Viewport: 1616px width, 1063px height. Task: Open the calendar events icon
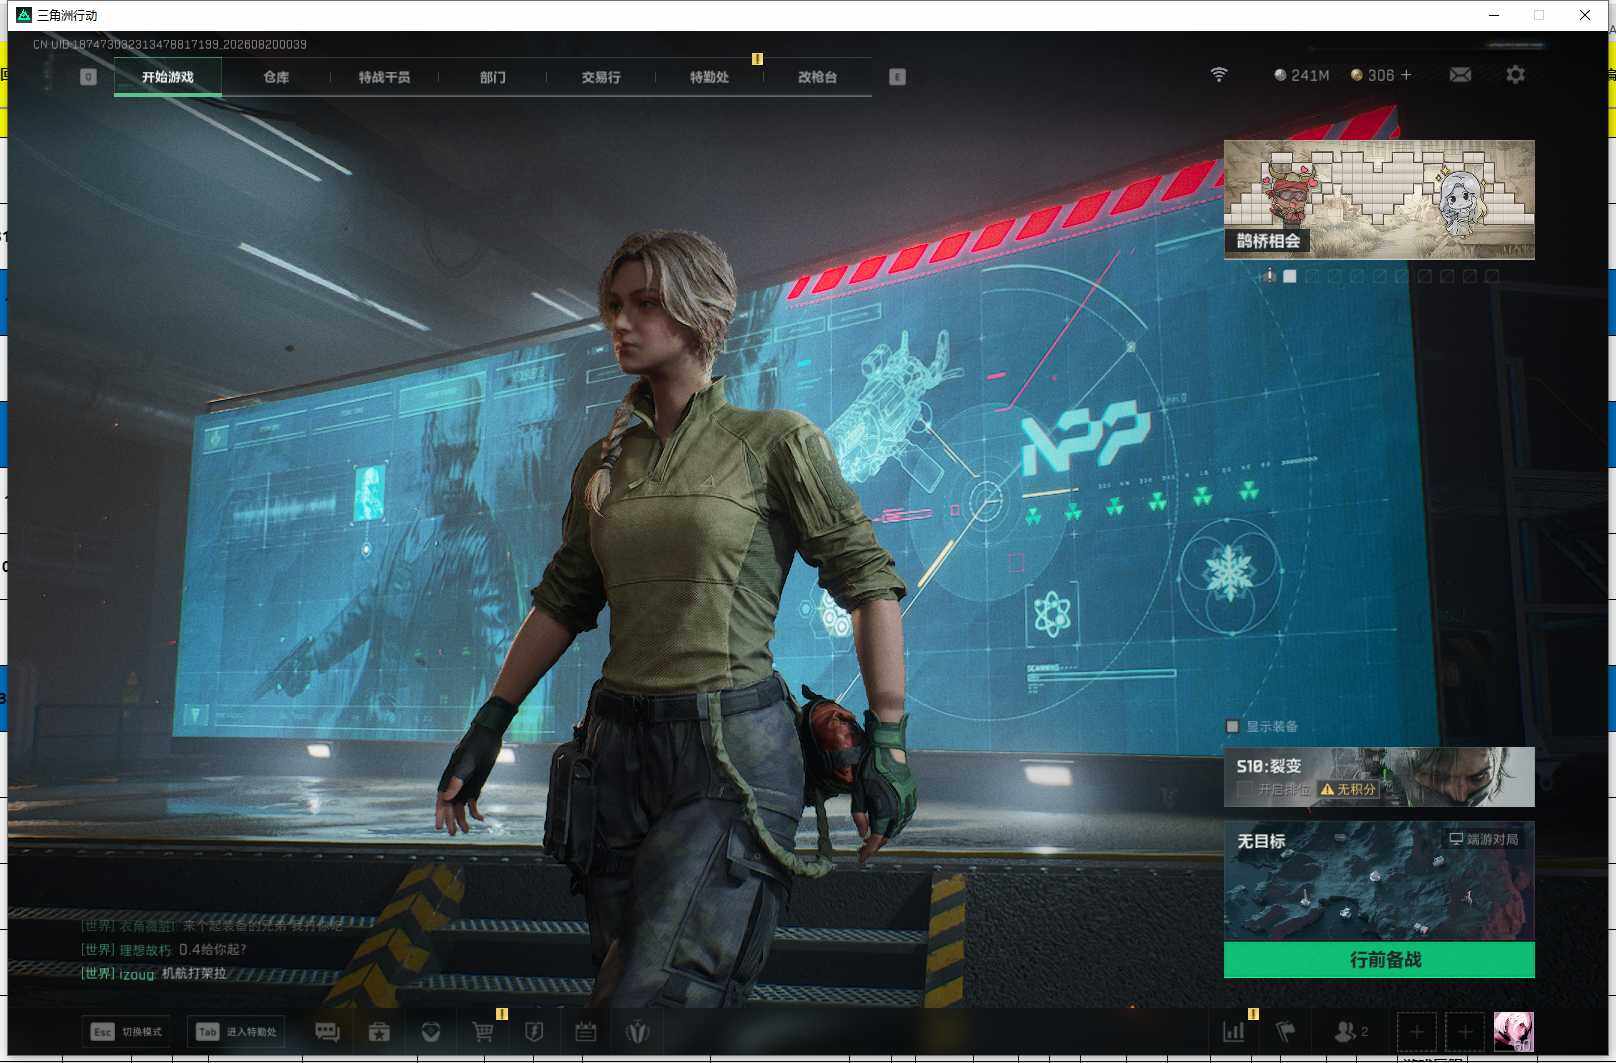(x=586, y=1032)
